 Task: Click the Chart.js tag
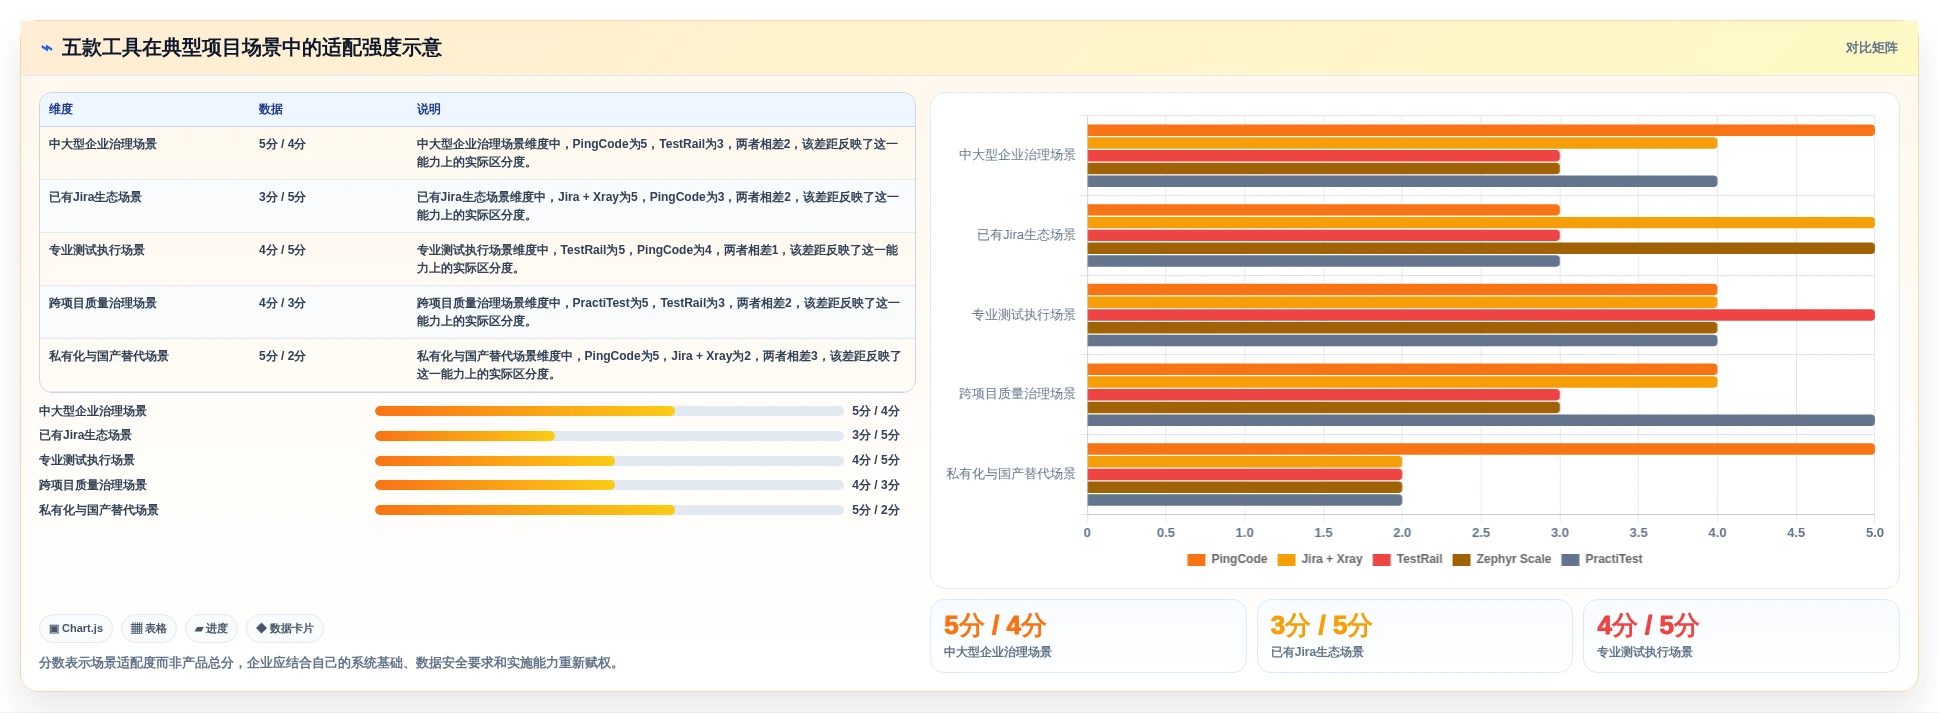click(76, 629)
